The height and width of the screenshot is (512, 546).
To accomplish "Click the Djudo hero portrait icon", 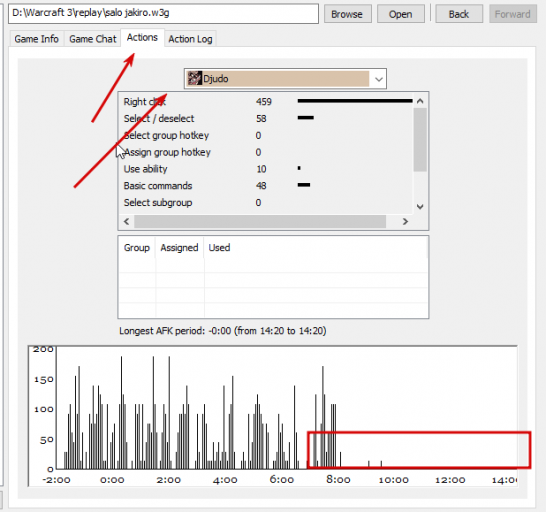I will tap(194, 78).
